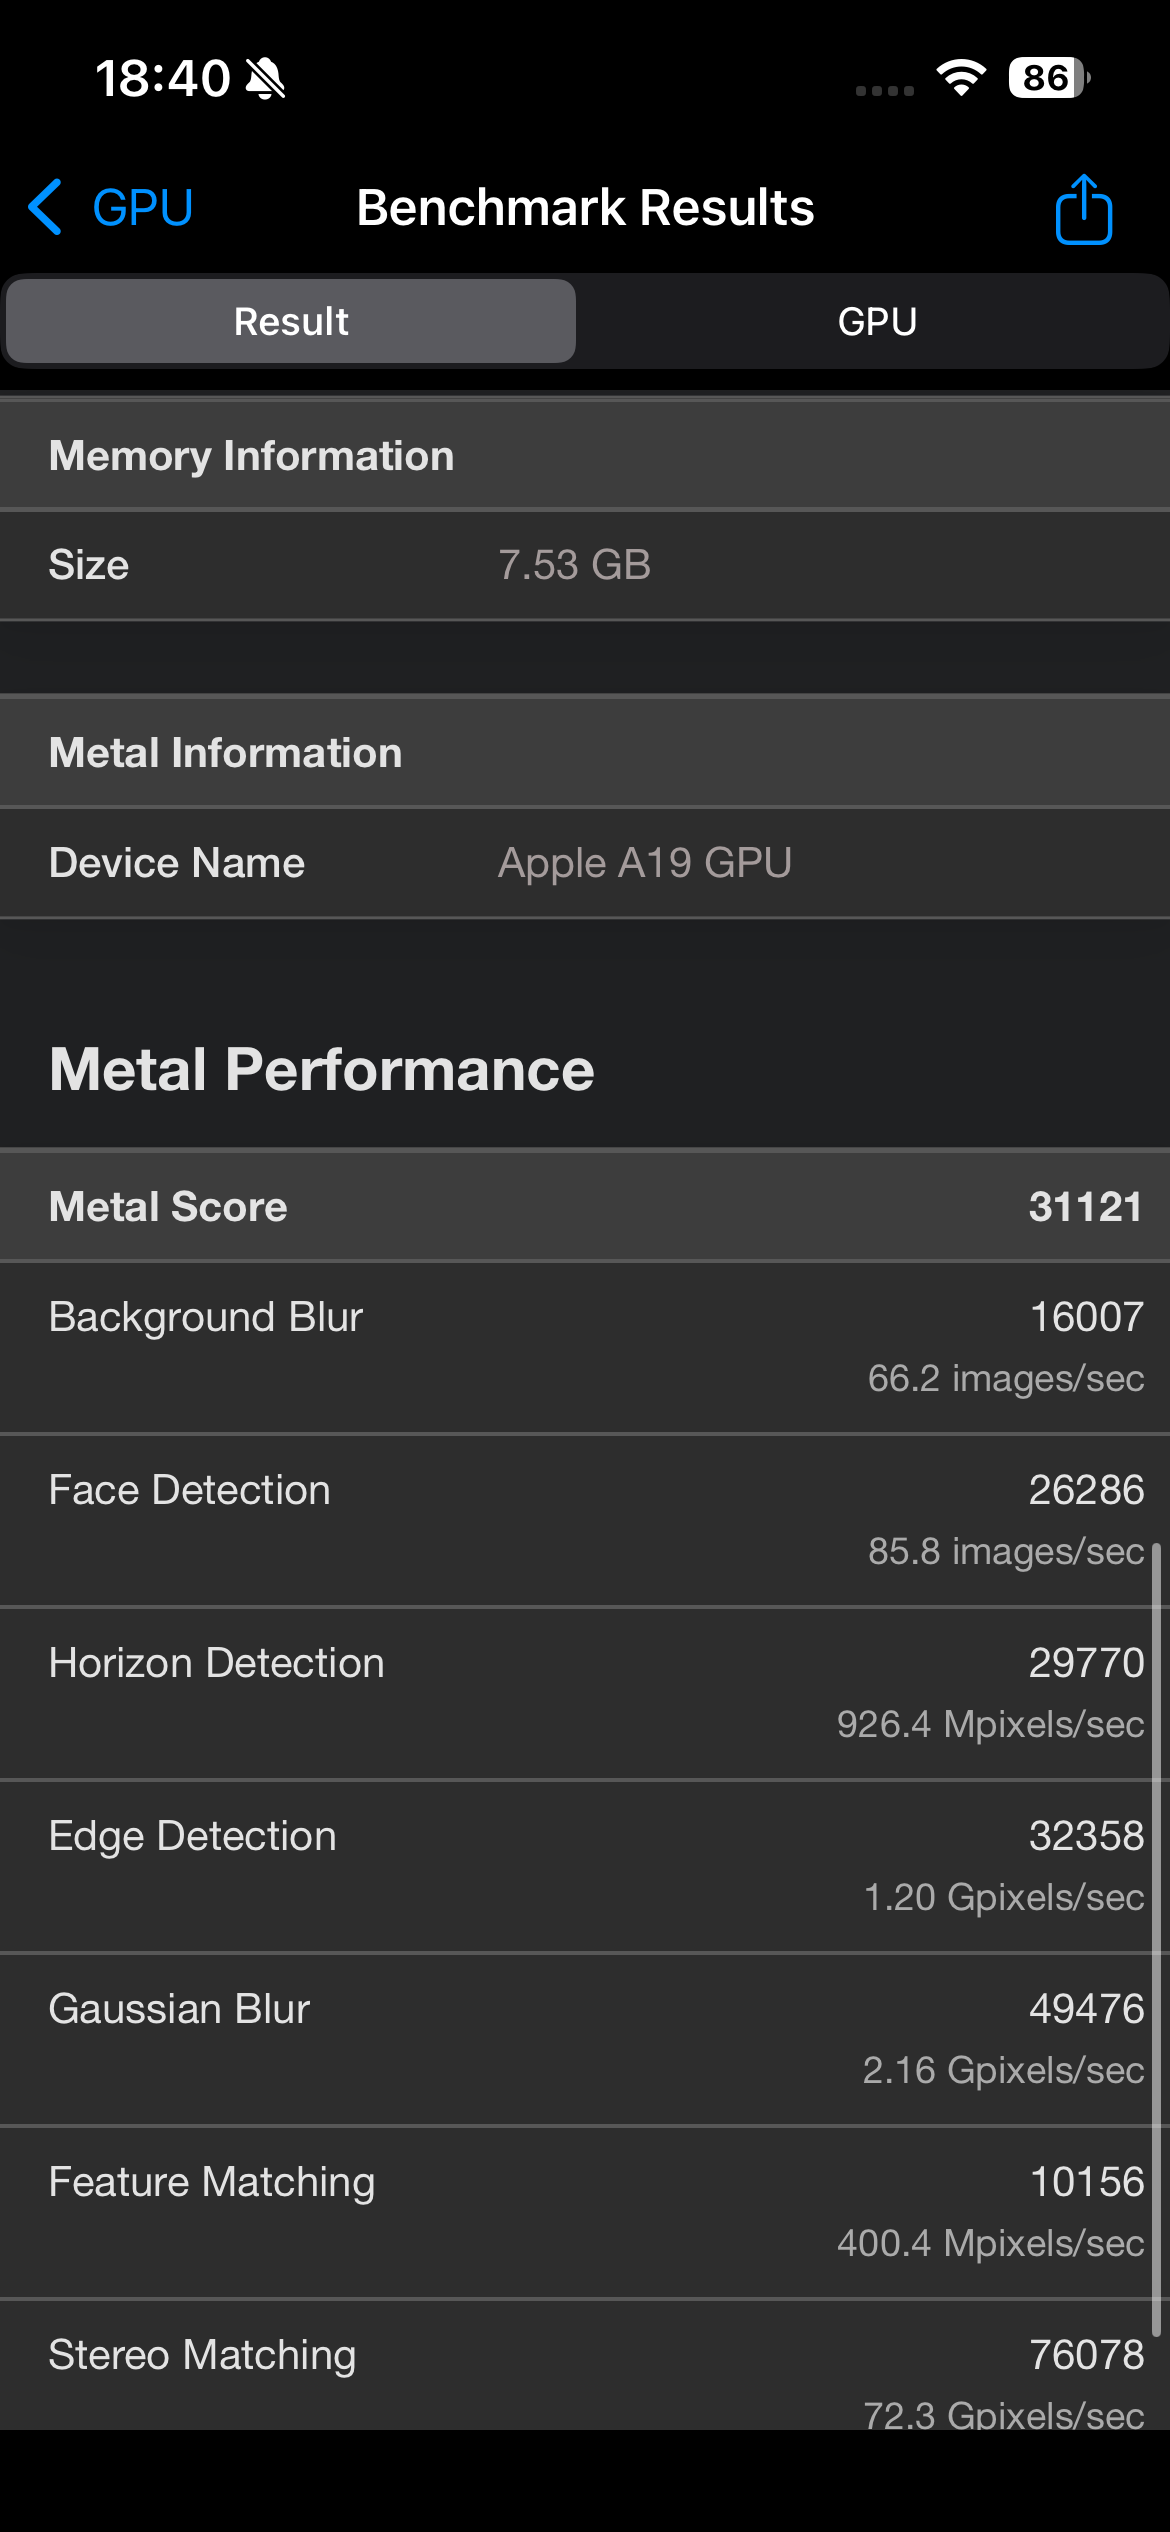Go back using the GPU link

142,208
